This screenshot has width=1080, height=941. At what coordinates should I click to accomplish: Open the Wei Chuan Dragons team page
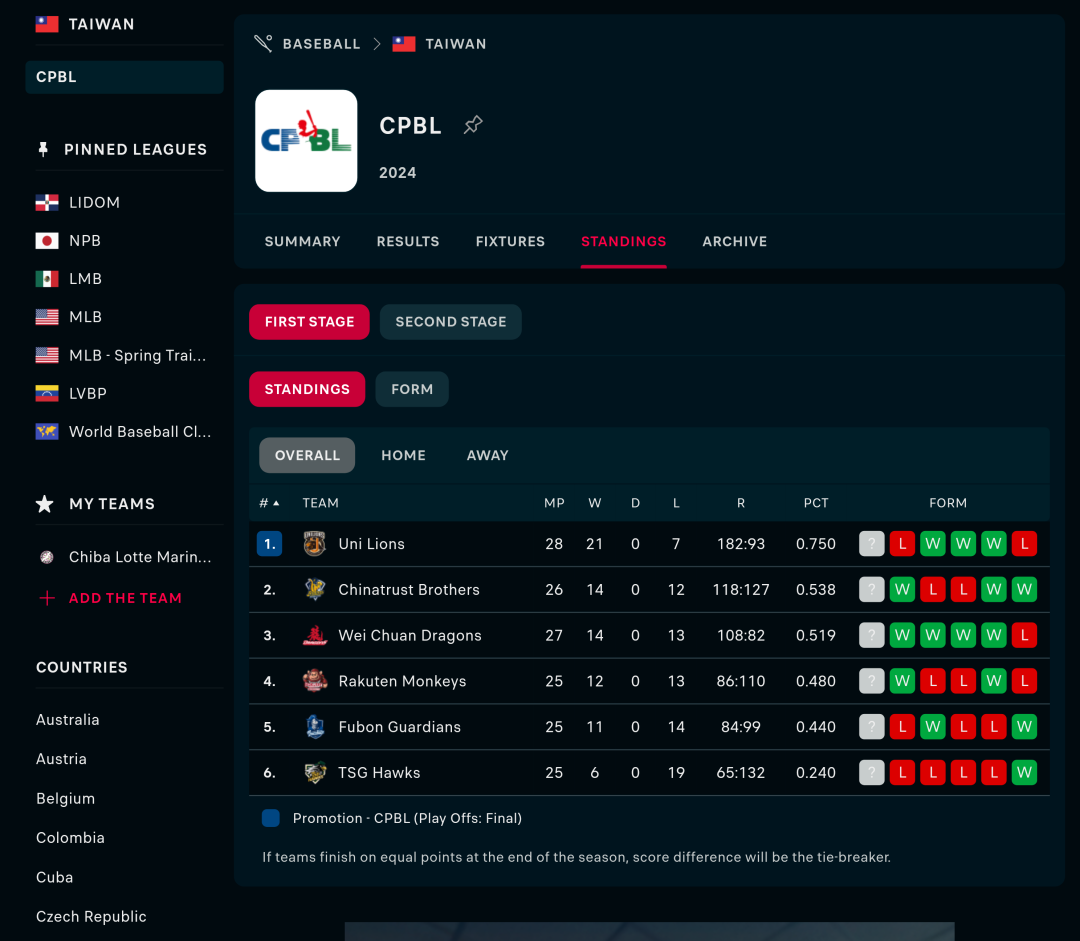coord(410,635)
